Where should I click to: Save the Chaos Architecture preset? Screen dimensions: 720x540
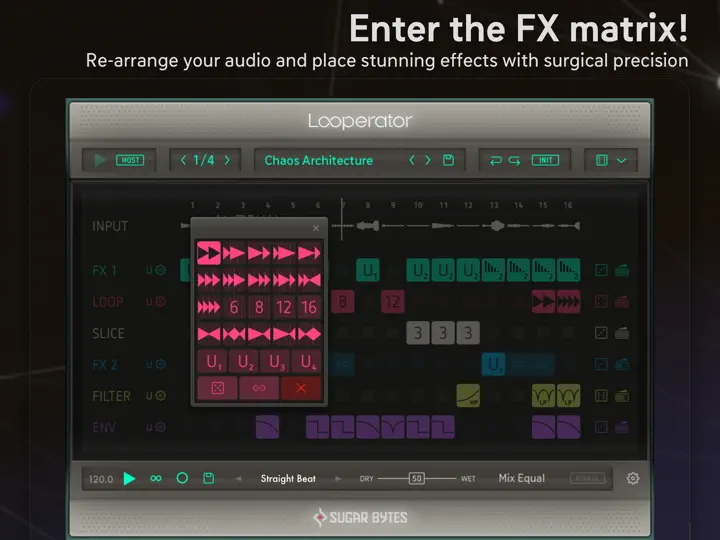tap(448, 160)
